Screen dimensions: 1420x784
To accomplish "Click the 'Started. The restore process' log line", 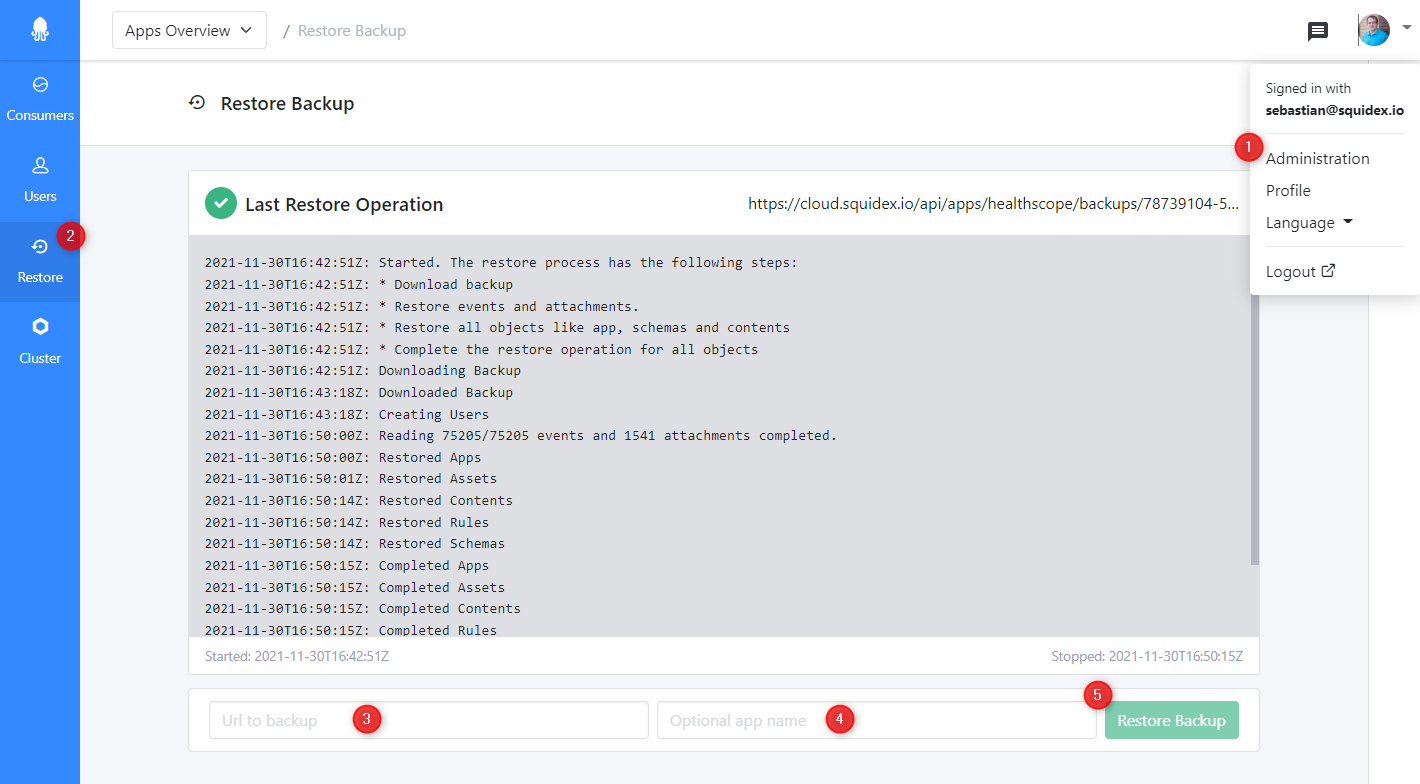I will 501,263.
